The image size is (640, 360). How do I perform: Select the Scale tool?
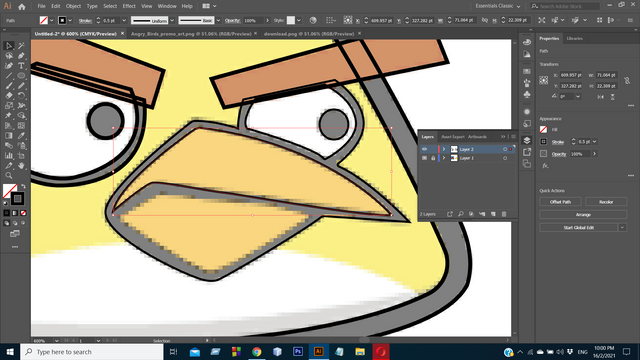9,106
